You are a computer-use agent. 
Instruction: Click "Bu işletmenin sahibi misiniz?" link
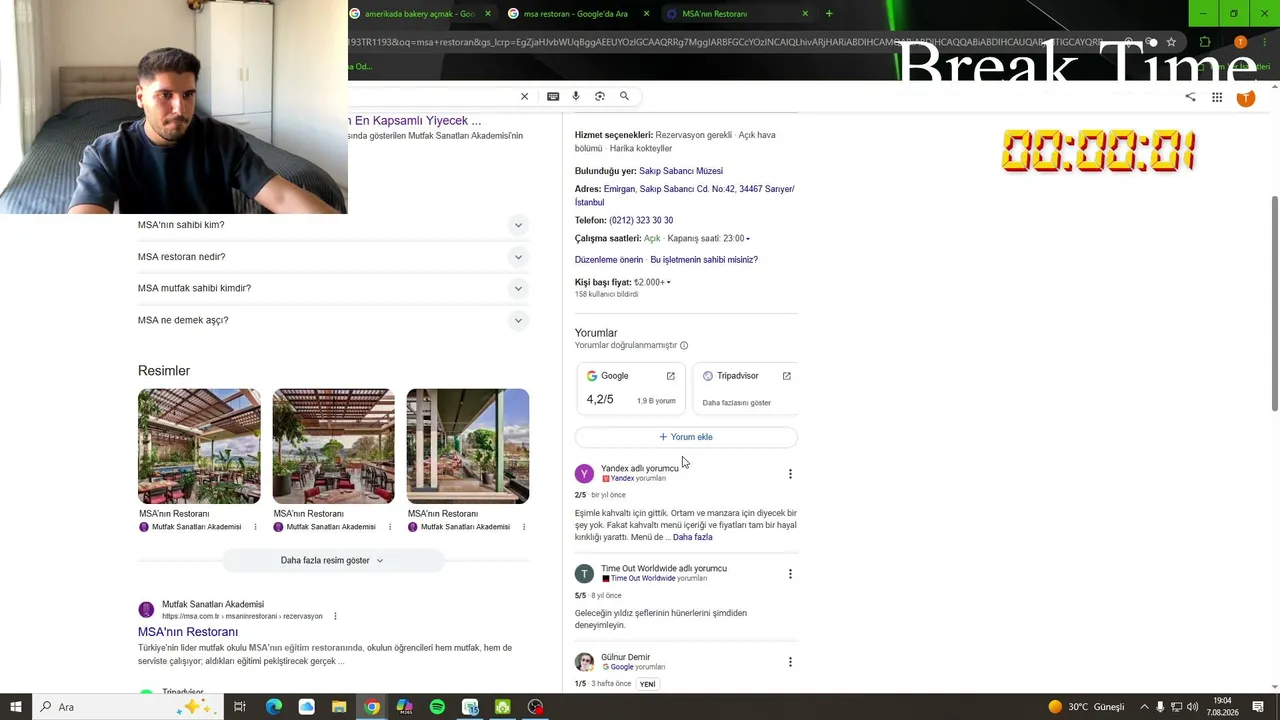(x=704, y=260)
